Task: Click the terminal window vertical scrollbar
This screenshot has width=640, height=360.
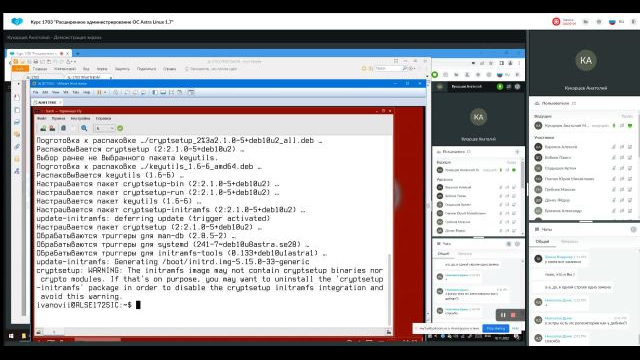Action: pos(389,290)
